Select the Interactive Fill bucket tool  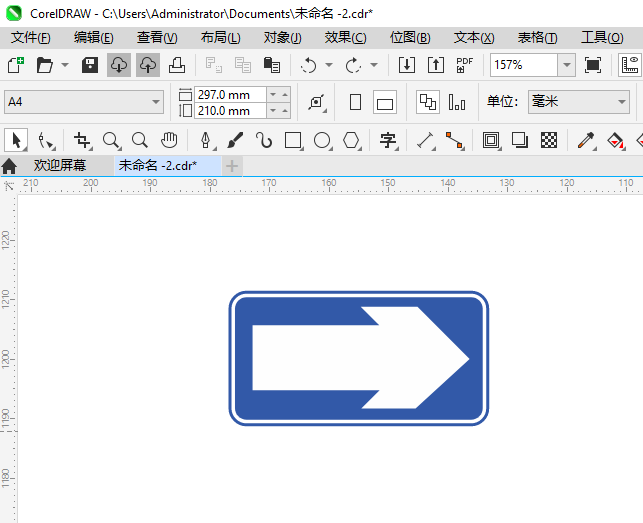(x=616, y=140)
